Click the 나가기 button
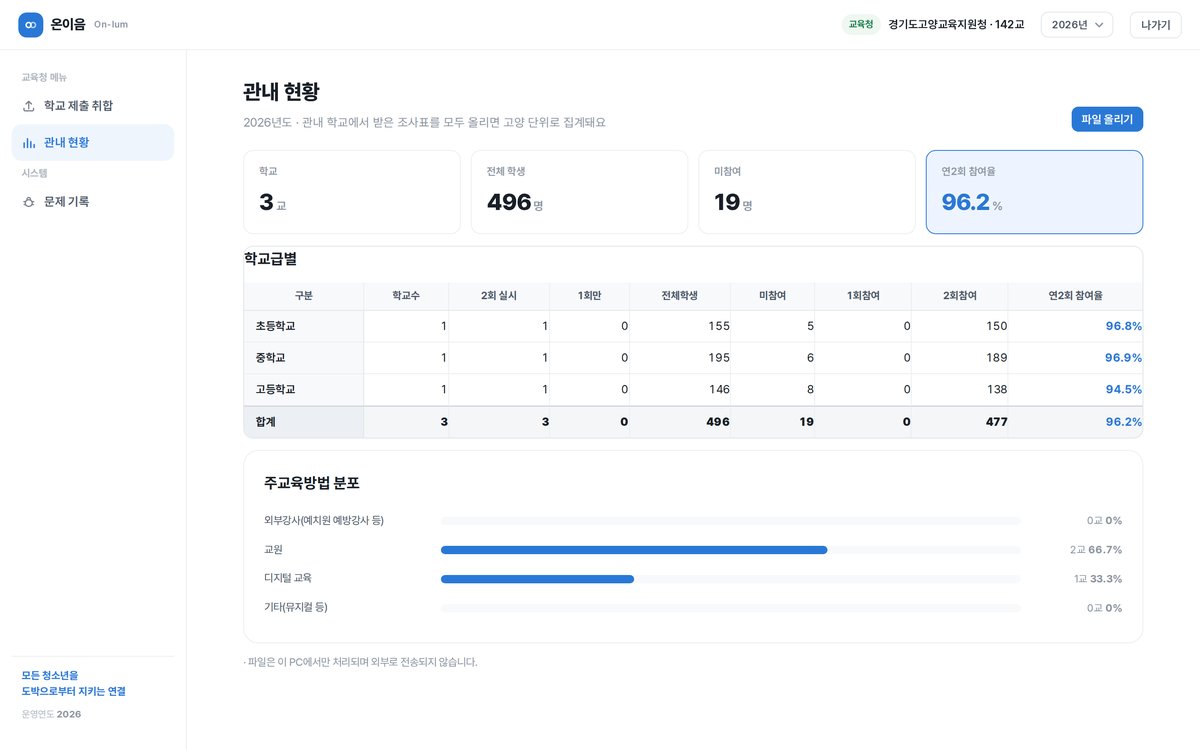 click(1155, 25)
